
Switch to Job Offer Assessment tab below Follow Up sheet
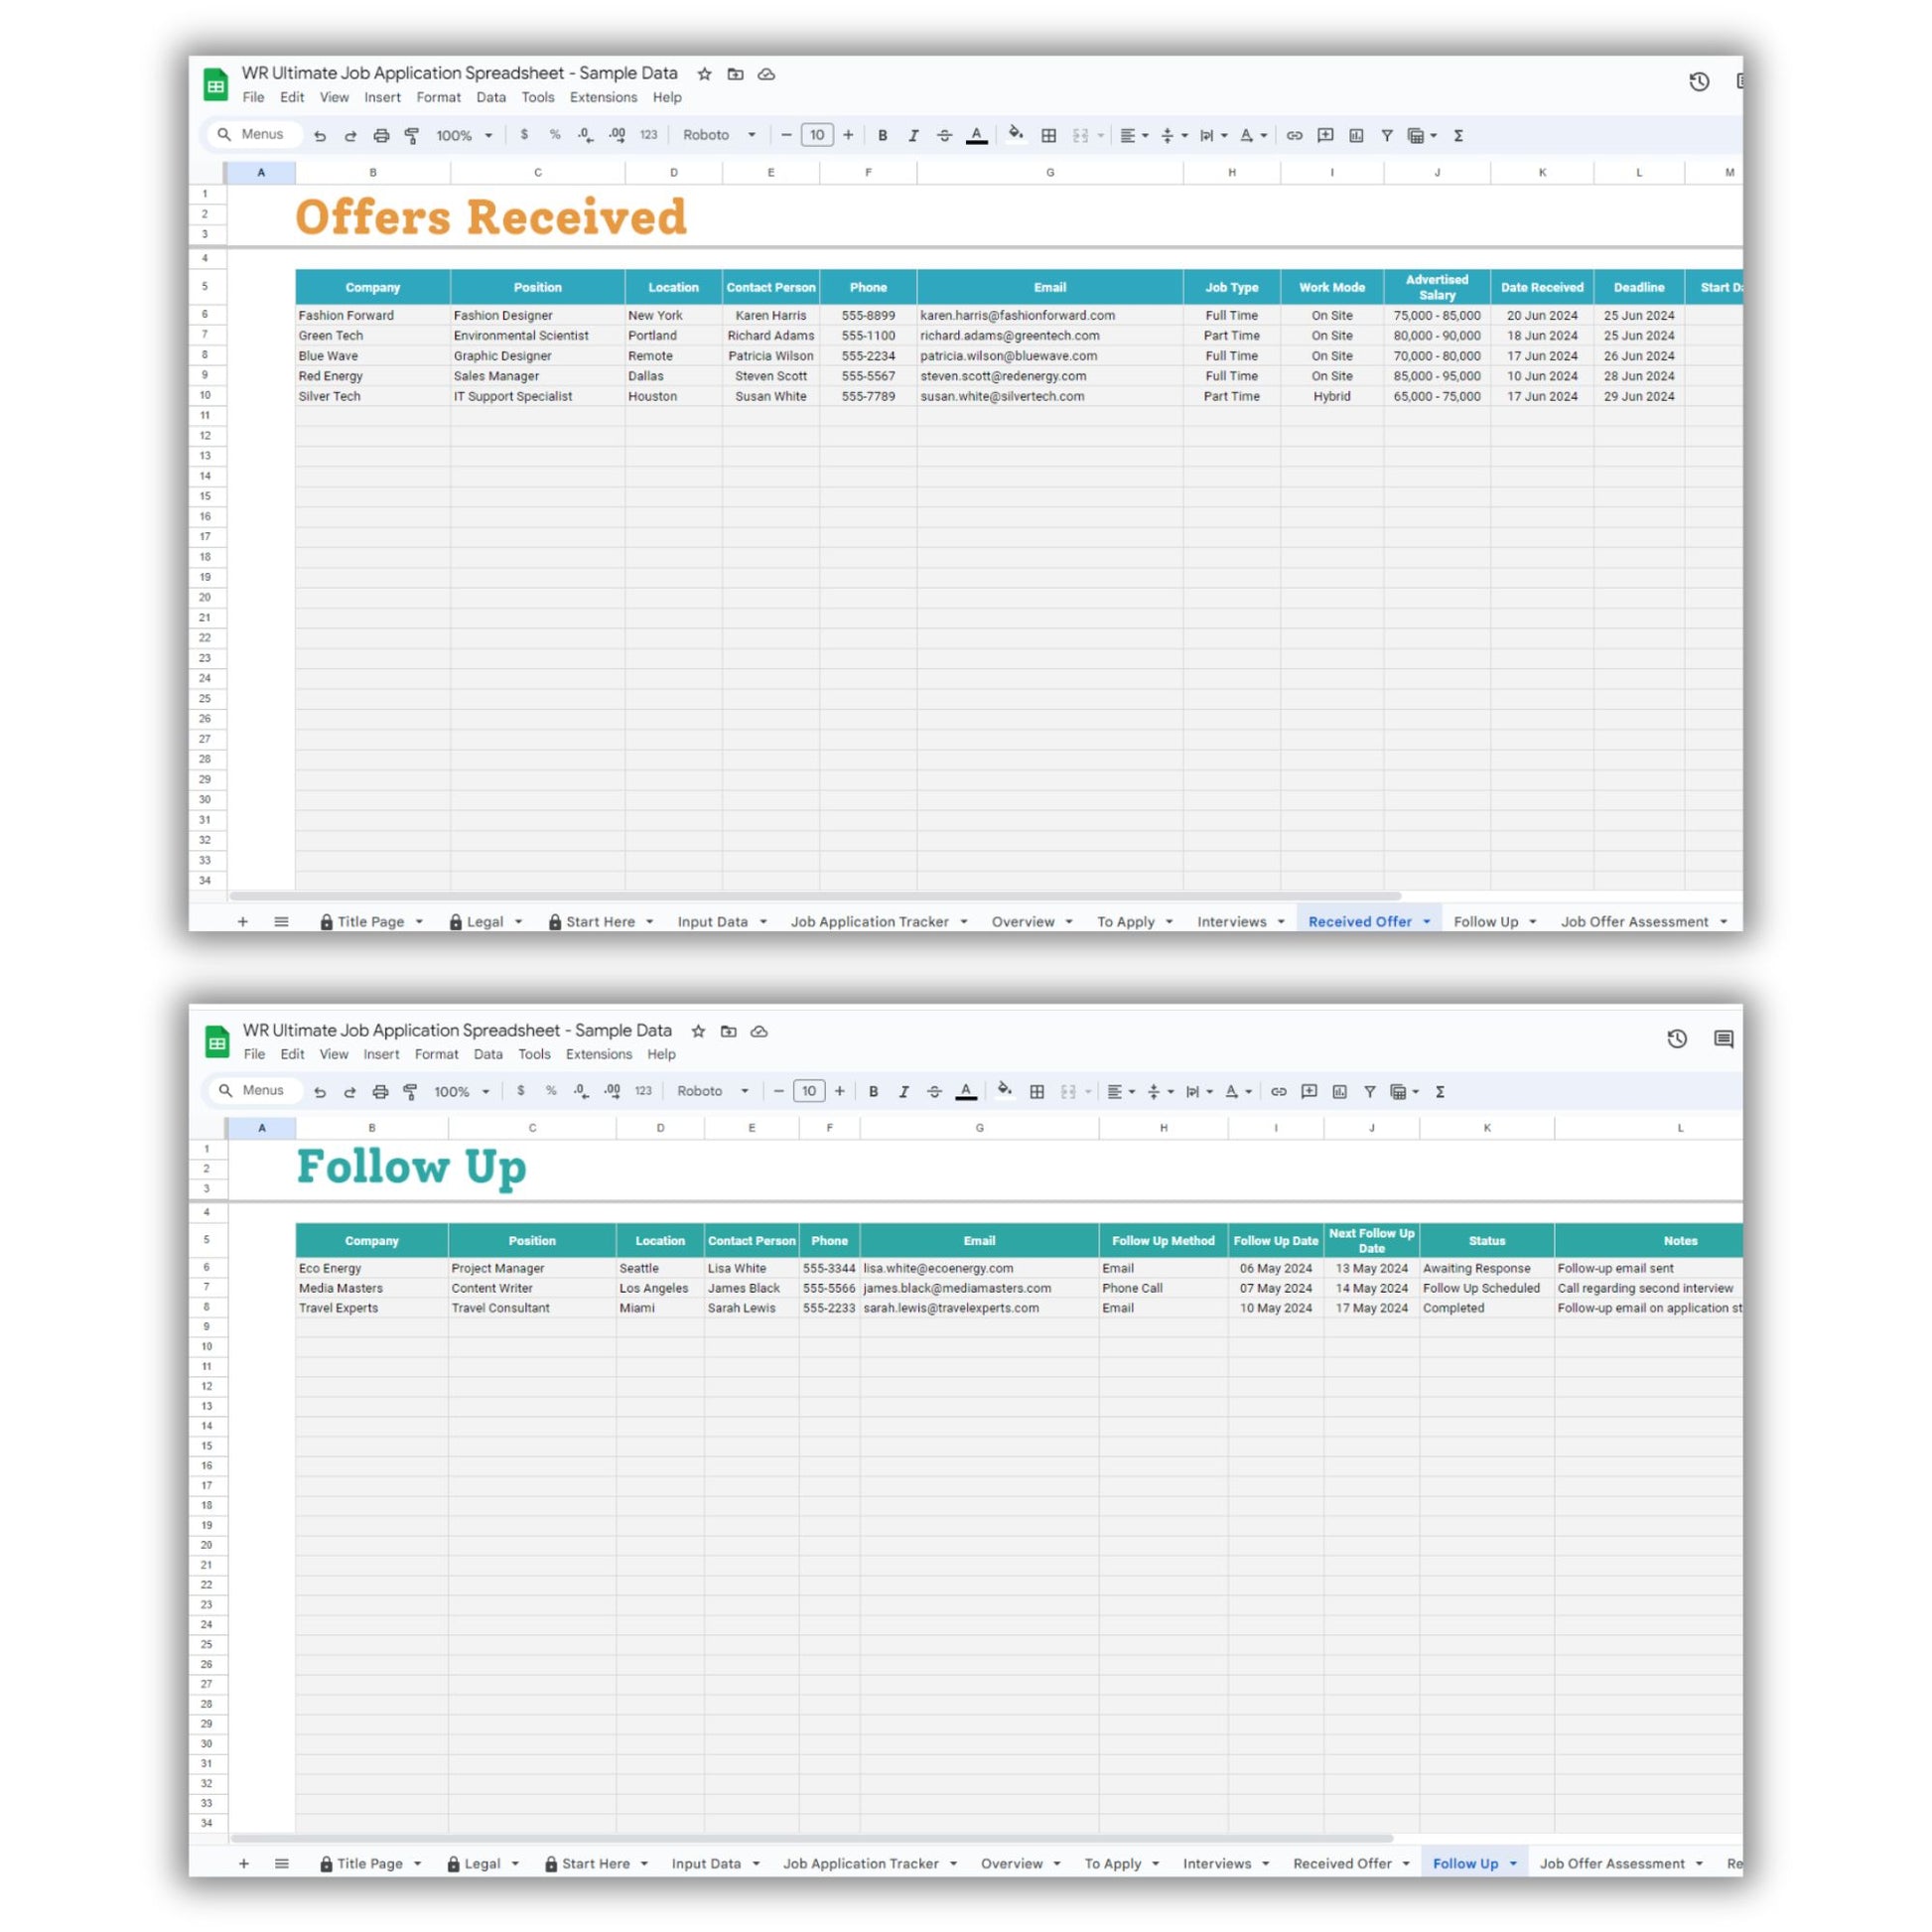pyautogui.click(x=1611, y=1863)
